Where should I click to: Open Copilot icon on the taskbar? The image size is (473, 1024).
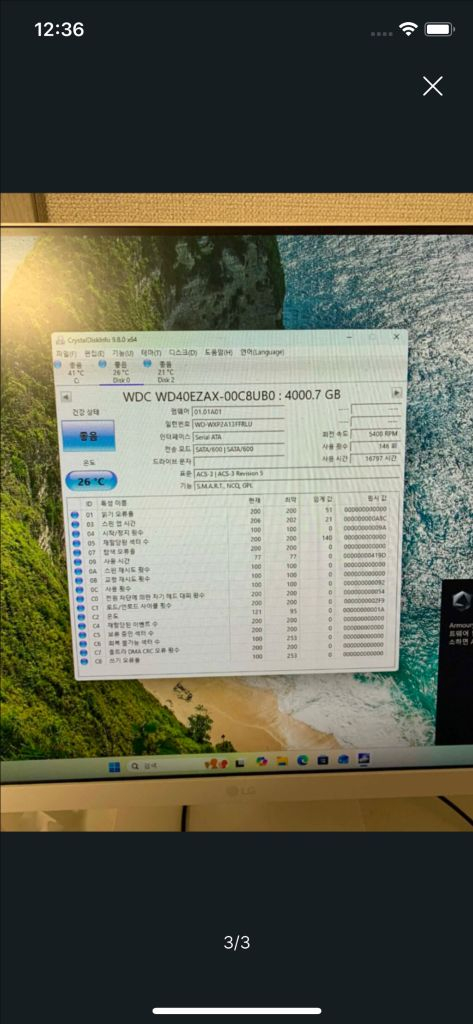point(262,761)
